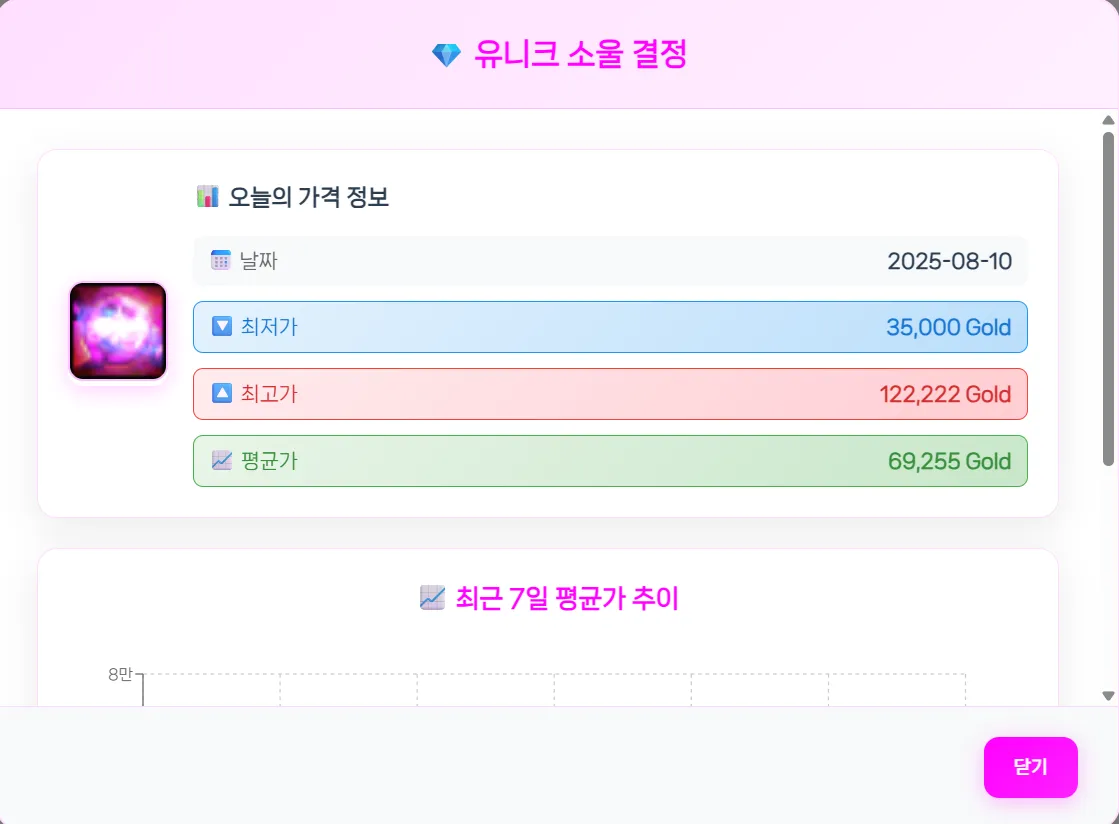
Task: Click the 유니크 소울 결정 title text
Action: [x=580, y=55]
